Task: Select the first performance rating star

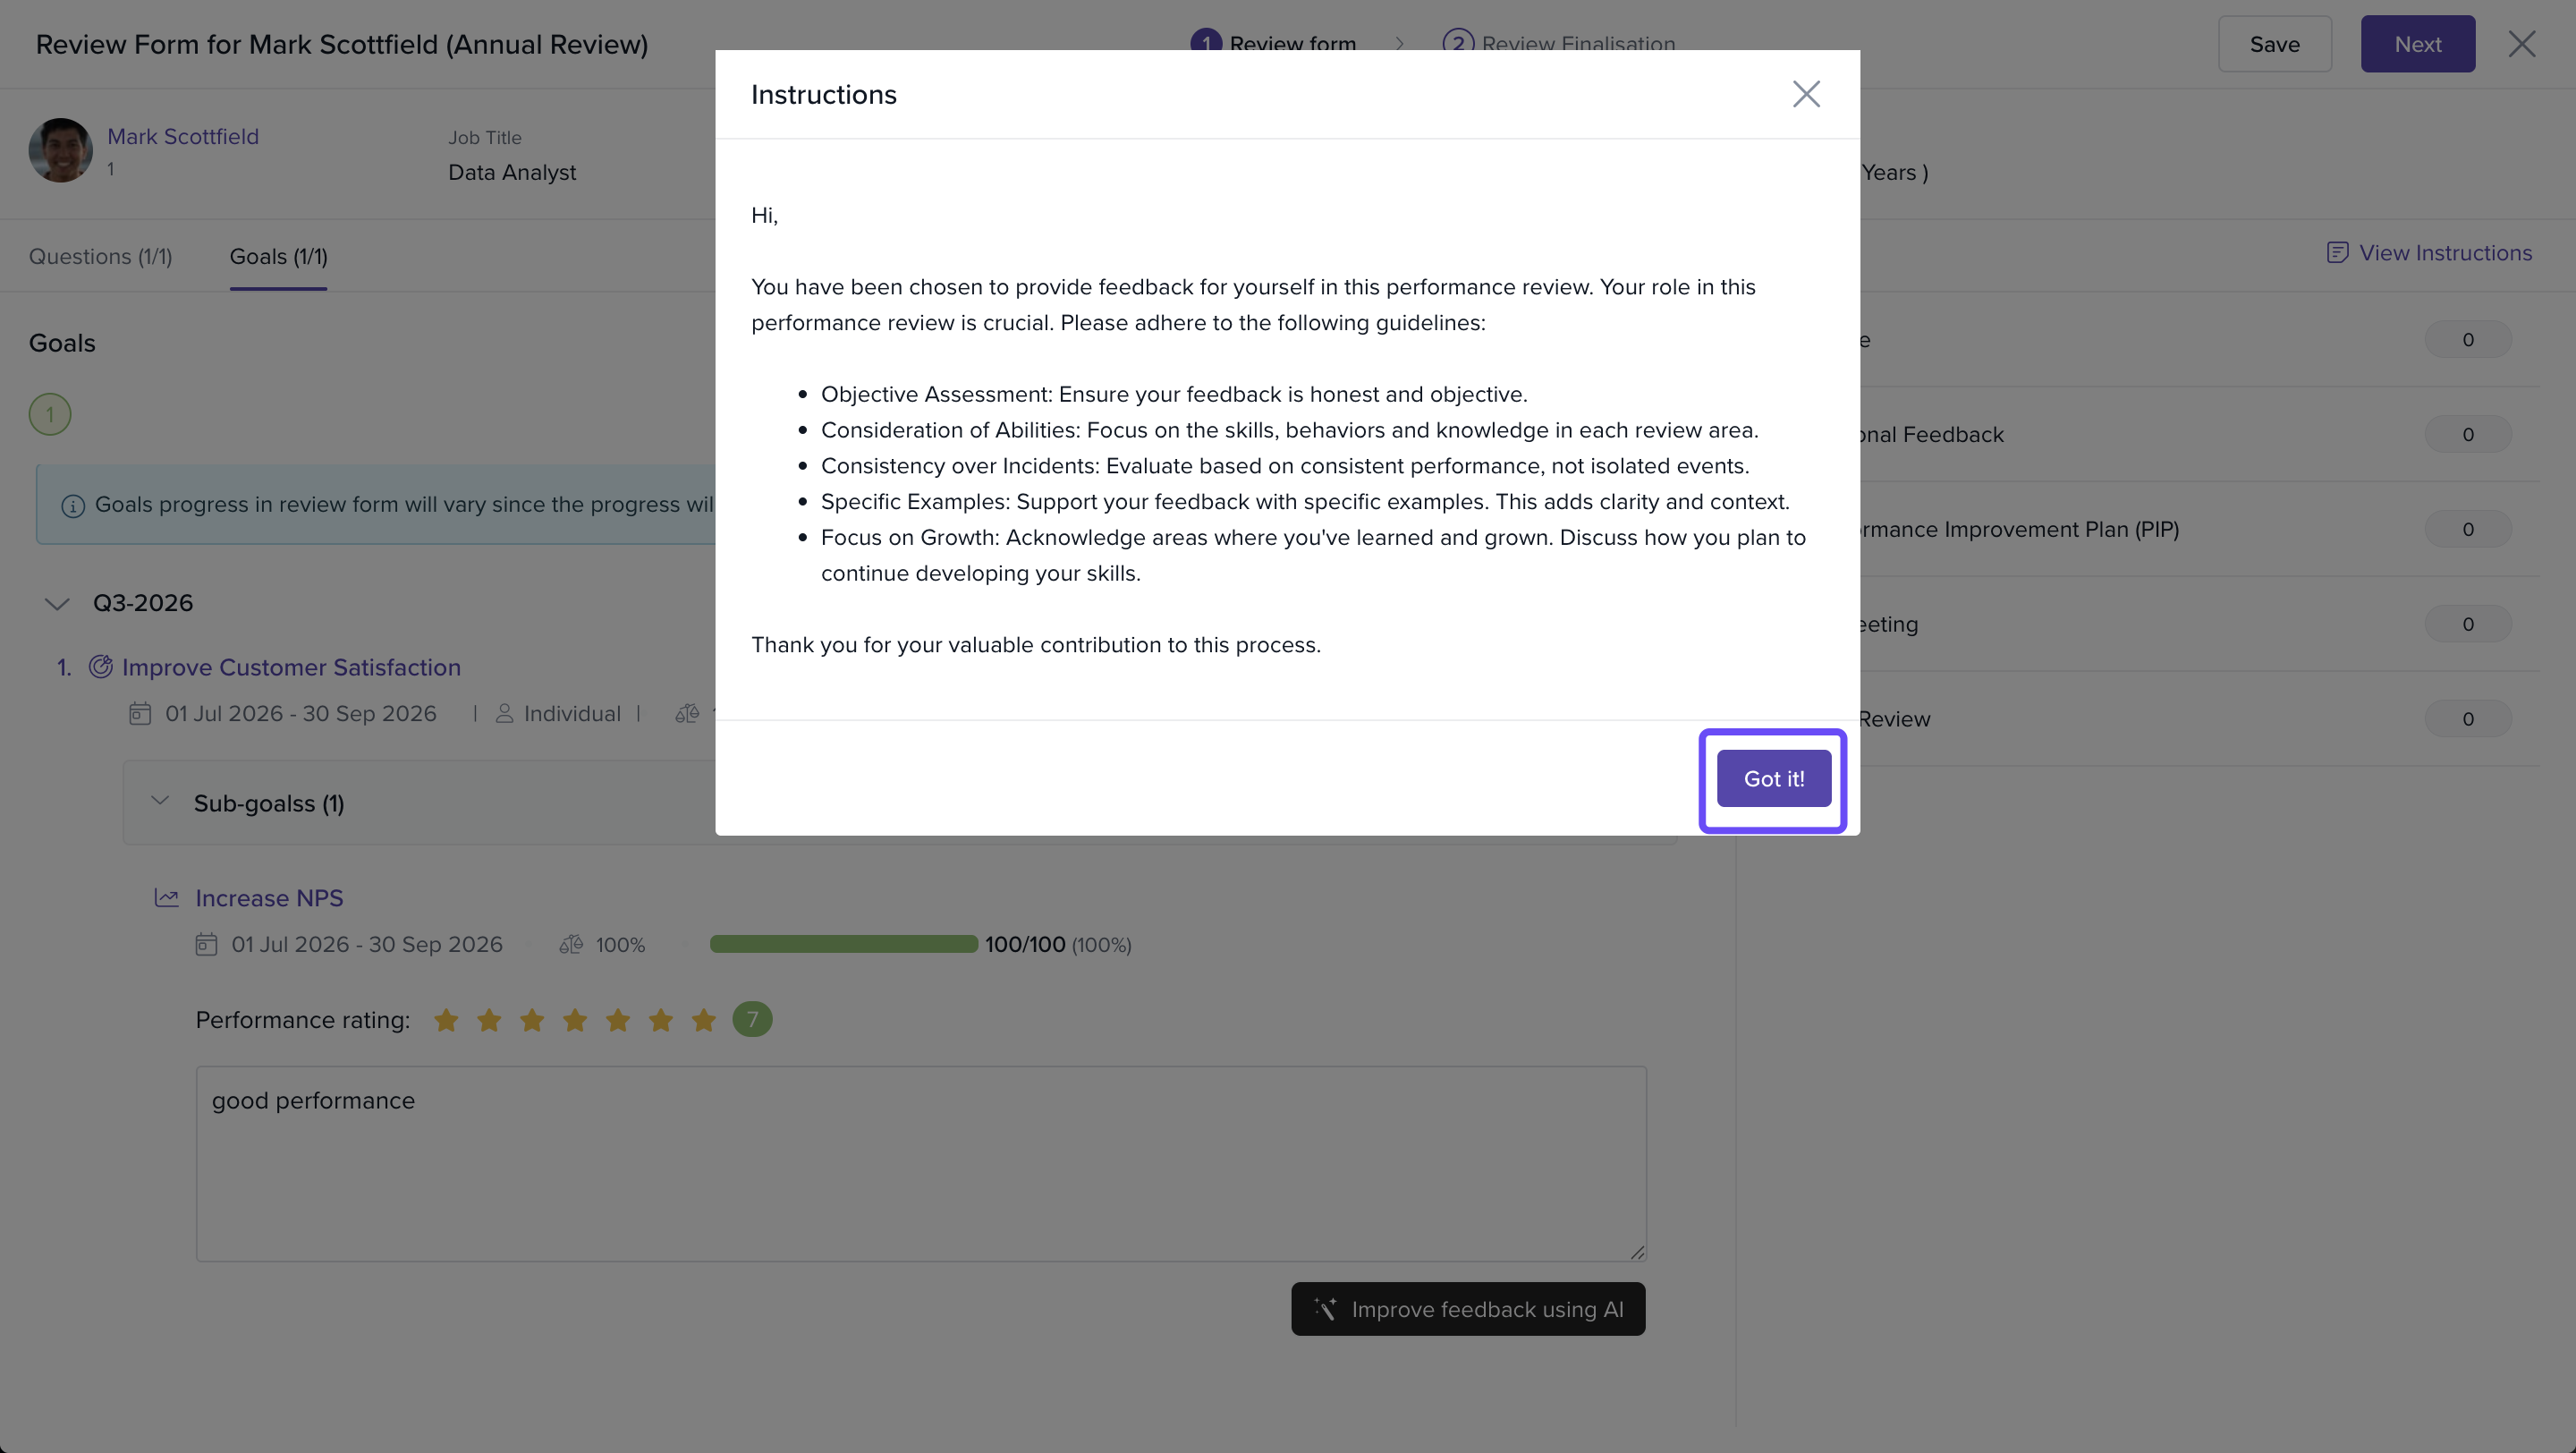Action: [446, 1020]
